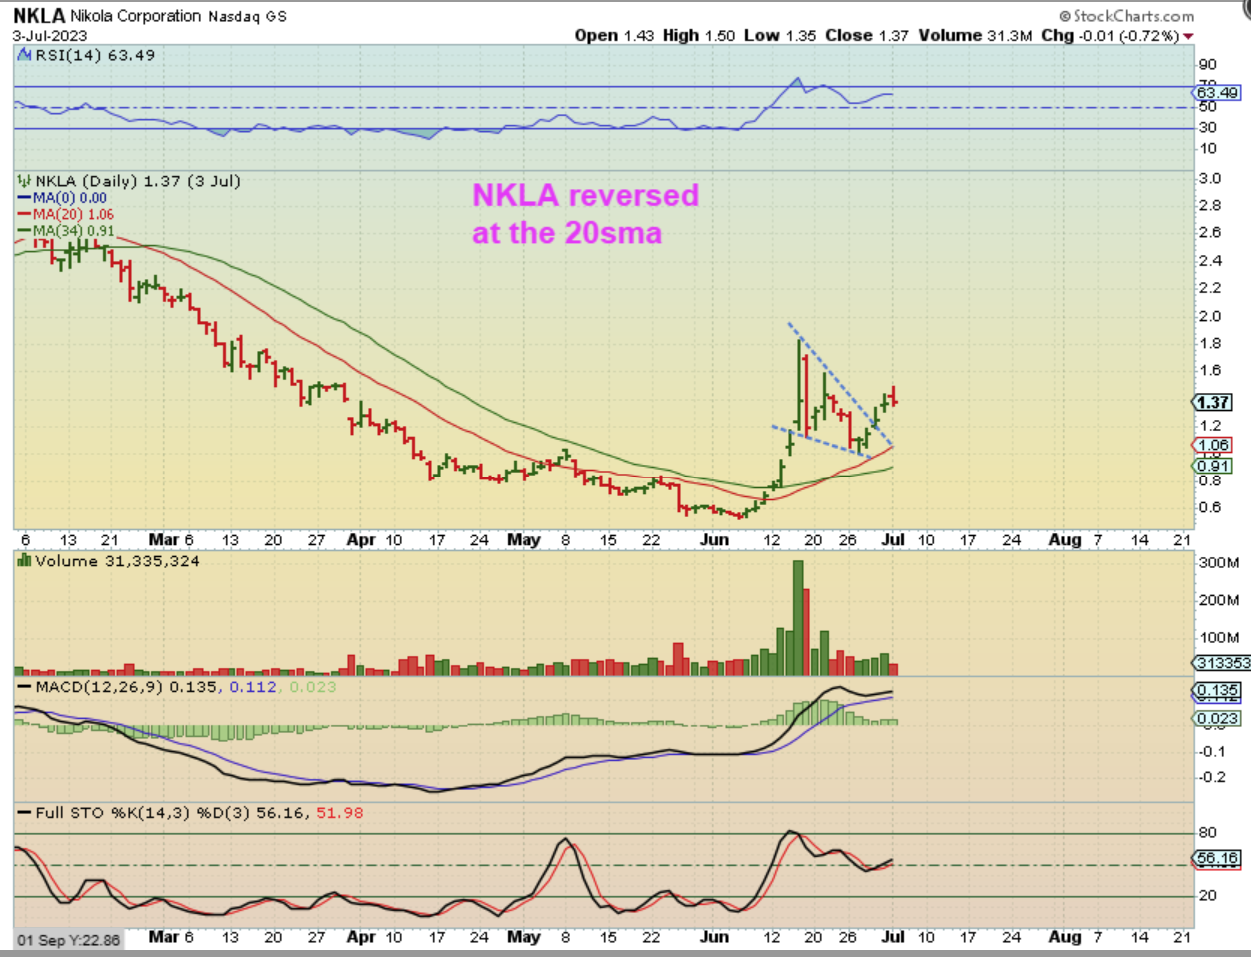This screenshot has width=1251, height=957.
Task: Click the 63.49 RSI value tag on the right axis
Action: pos(1218,93)
